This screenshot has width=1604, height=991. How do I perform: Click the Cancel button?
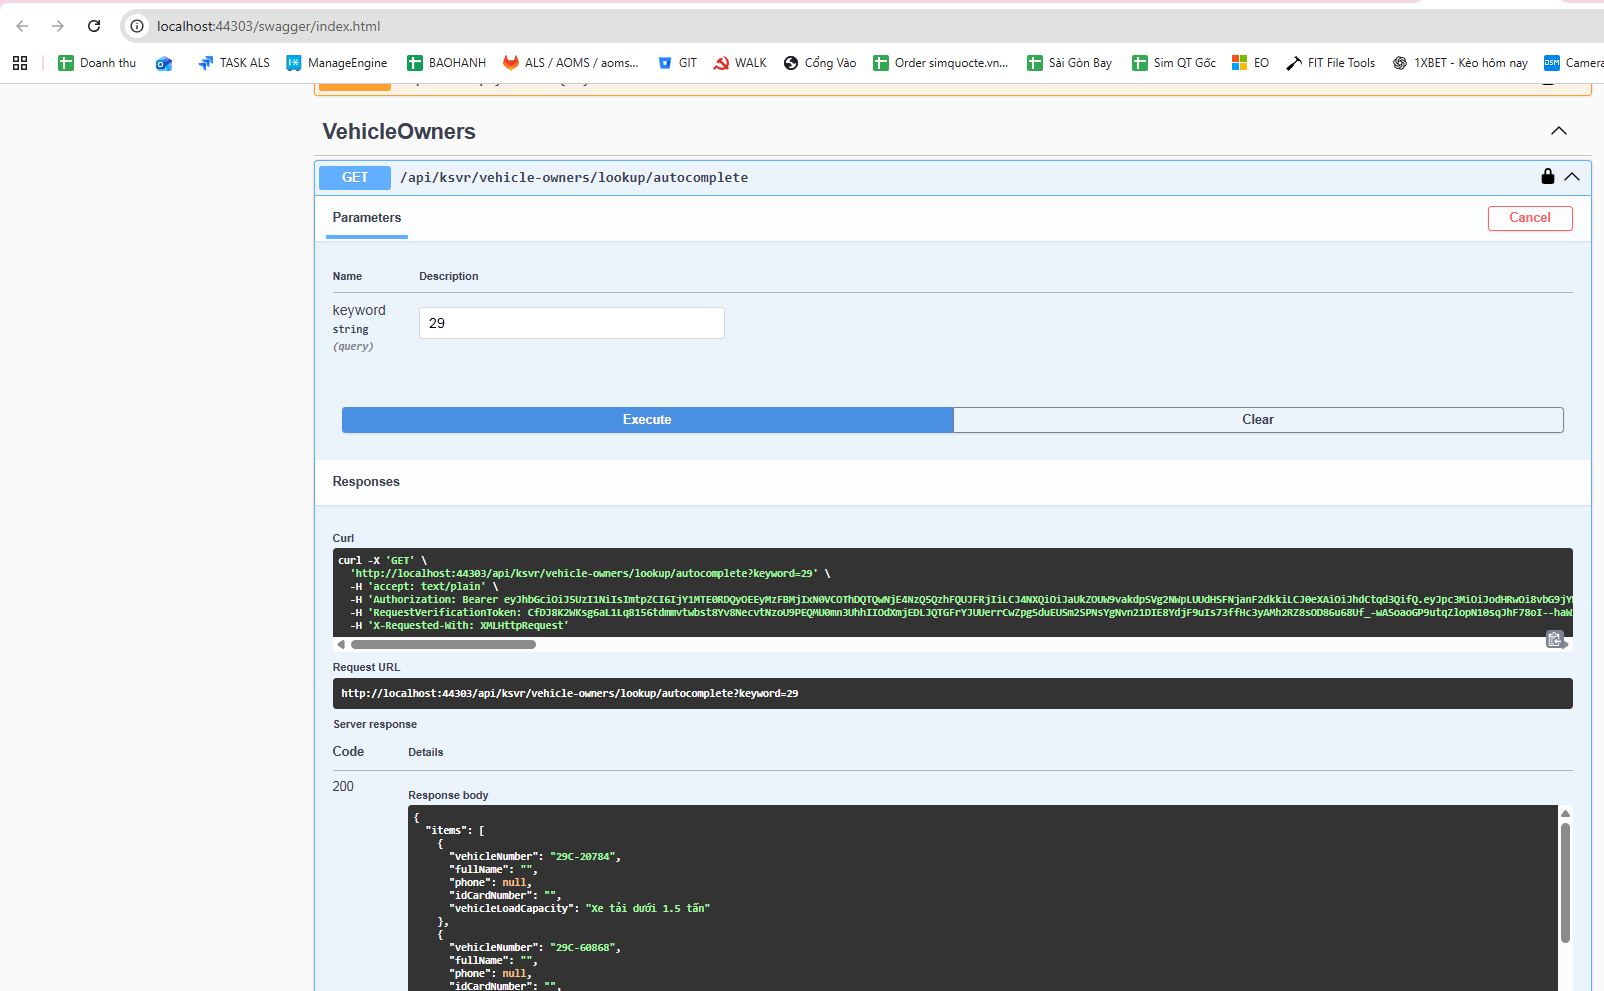point(1529,218)
